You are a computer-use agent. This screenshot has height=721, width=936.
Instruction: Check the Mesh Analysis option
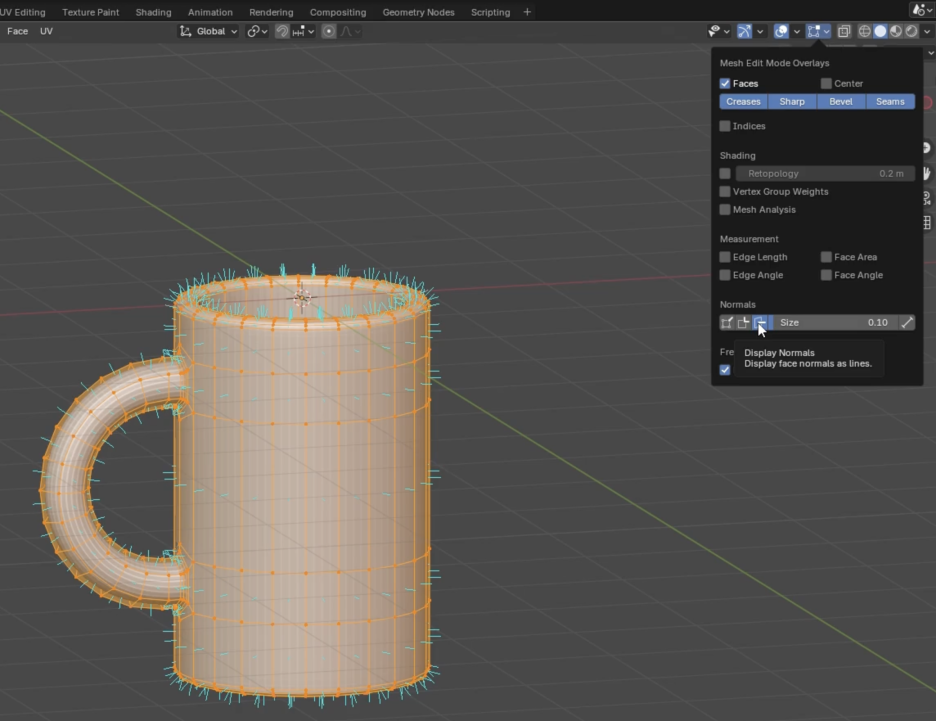725,210
